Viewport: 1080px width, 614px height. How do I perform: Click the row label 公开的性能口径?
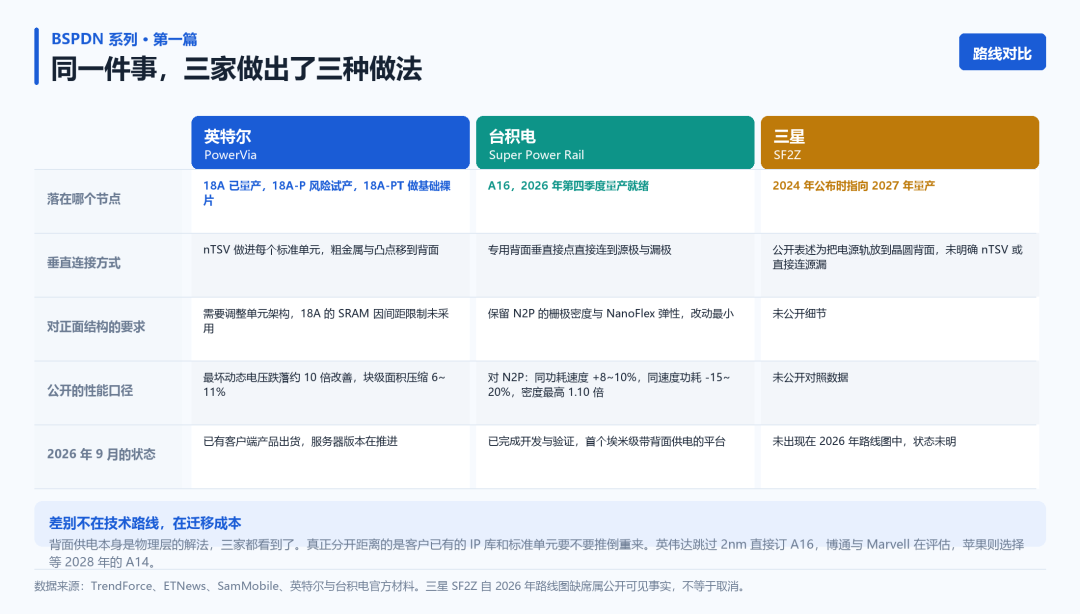[x=90, y=391]
